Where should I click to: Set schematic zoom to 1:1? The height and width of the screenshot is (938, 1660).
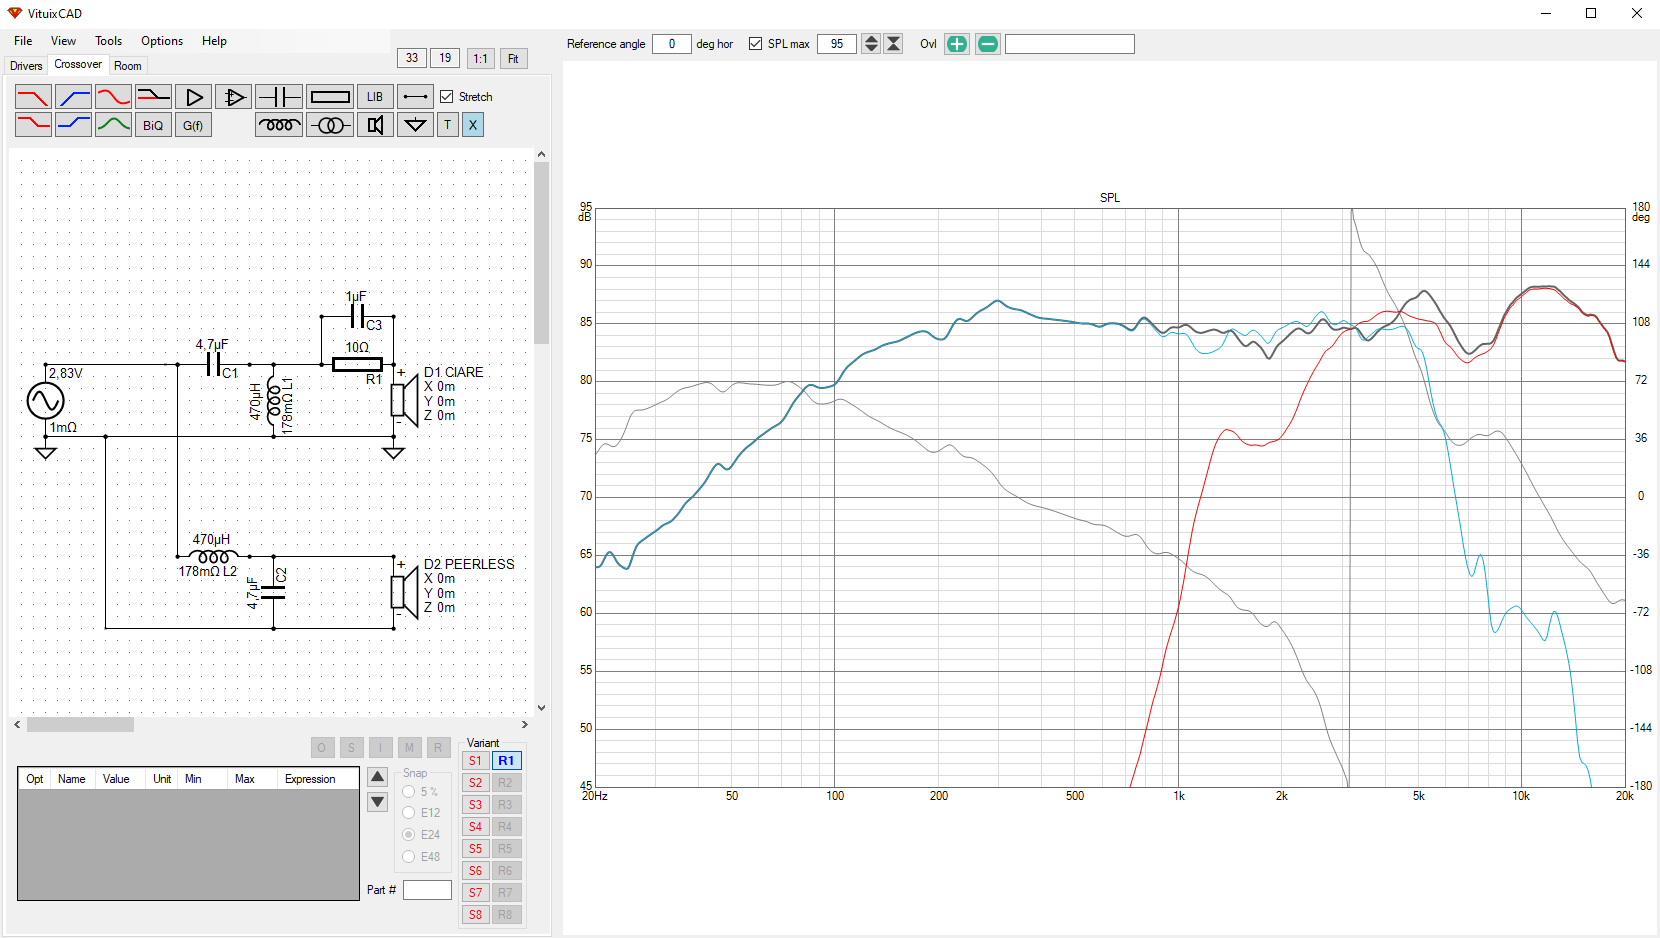click(x=480, y=58)
